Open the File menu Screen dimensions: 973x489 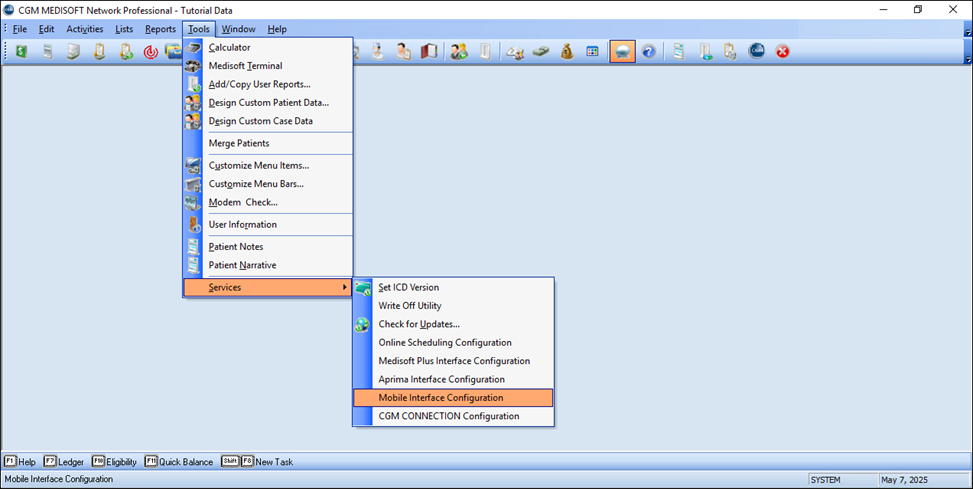20,29
